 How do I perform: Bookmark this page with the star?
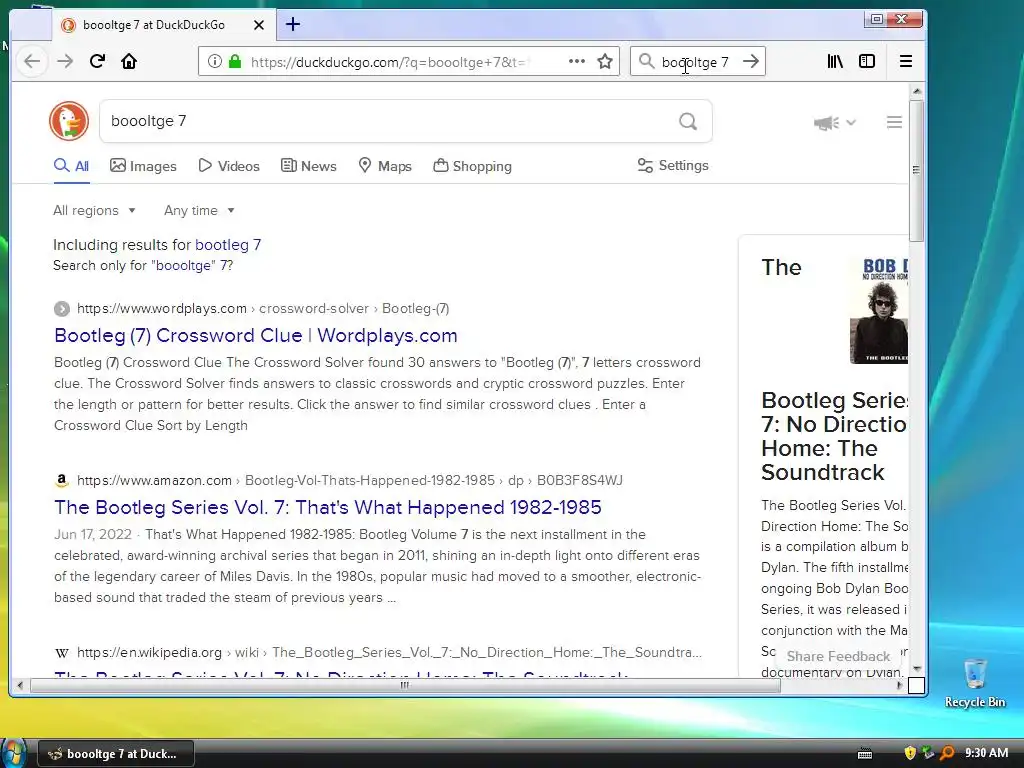605,61
